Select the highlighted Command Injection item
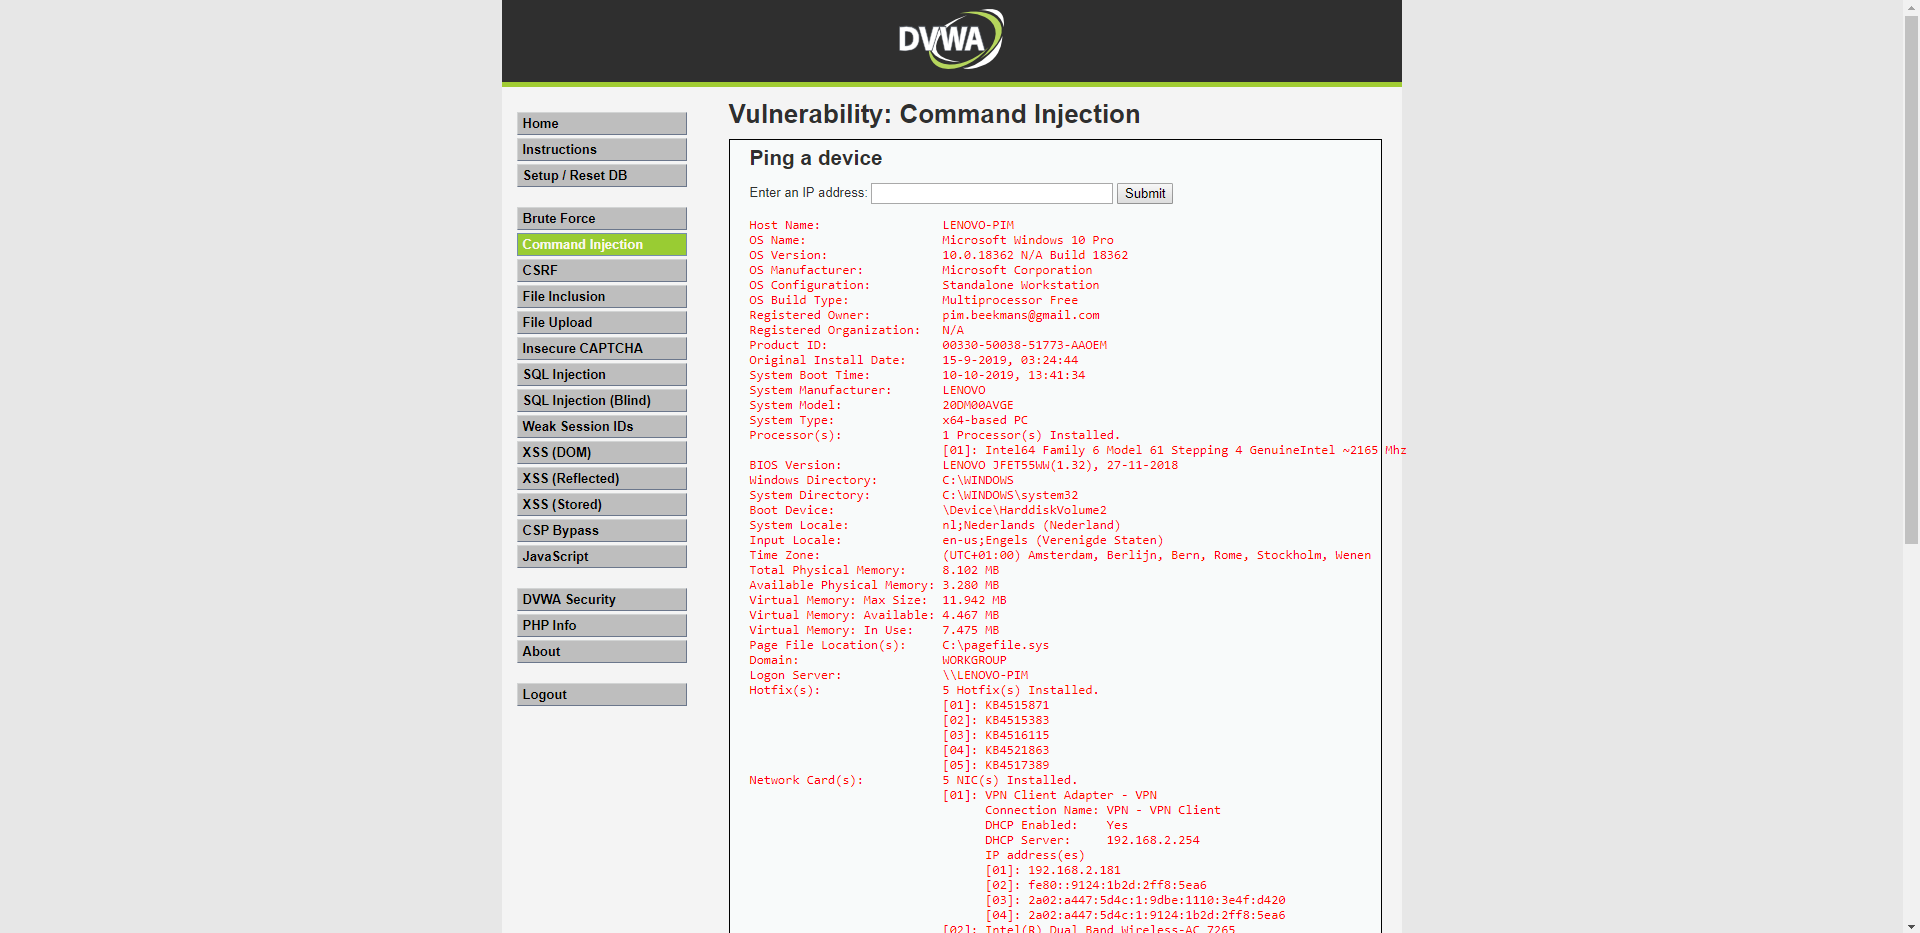The width and height of the screenshot is (1920, 933). click(x=601, y=244)
